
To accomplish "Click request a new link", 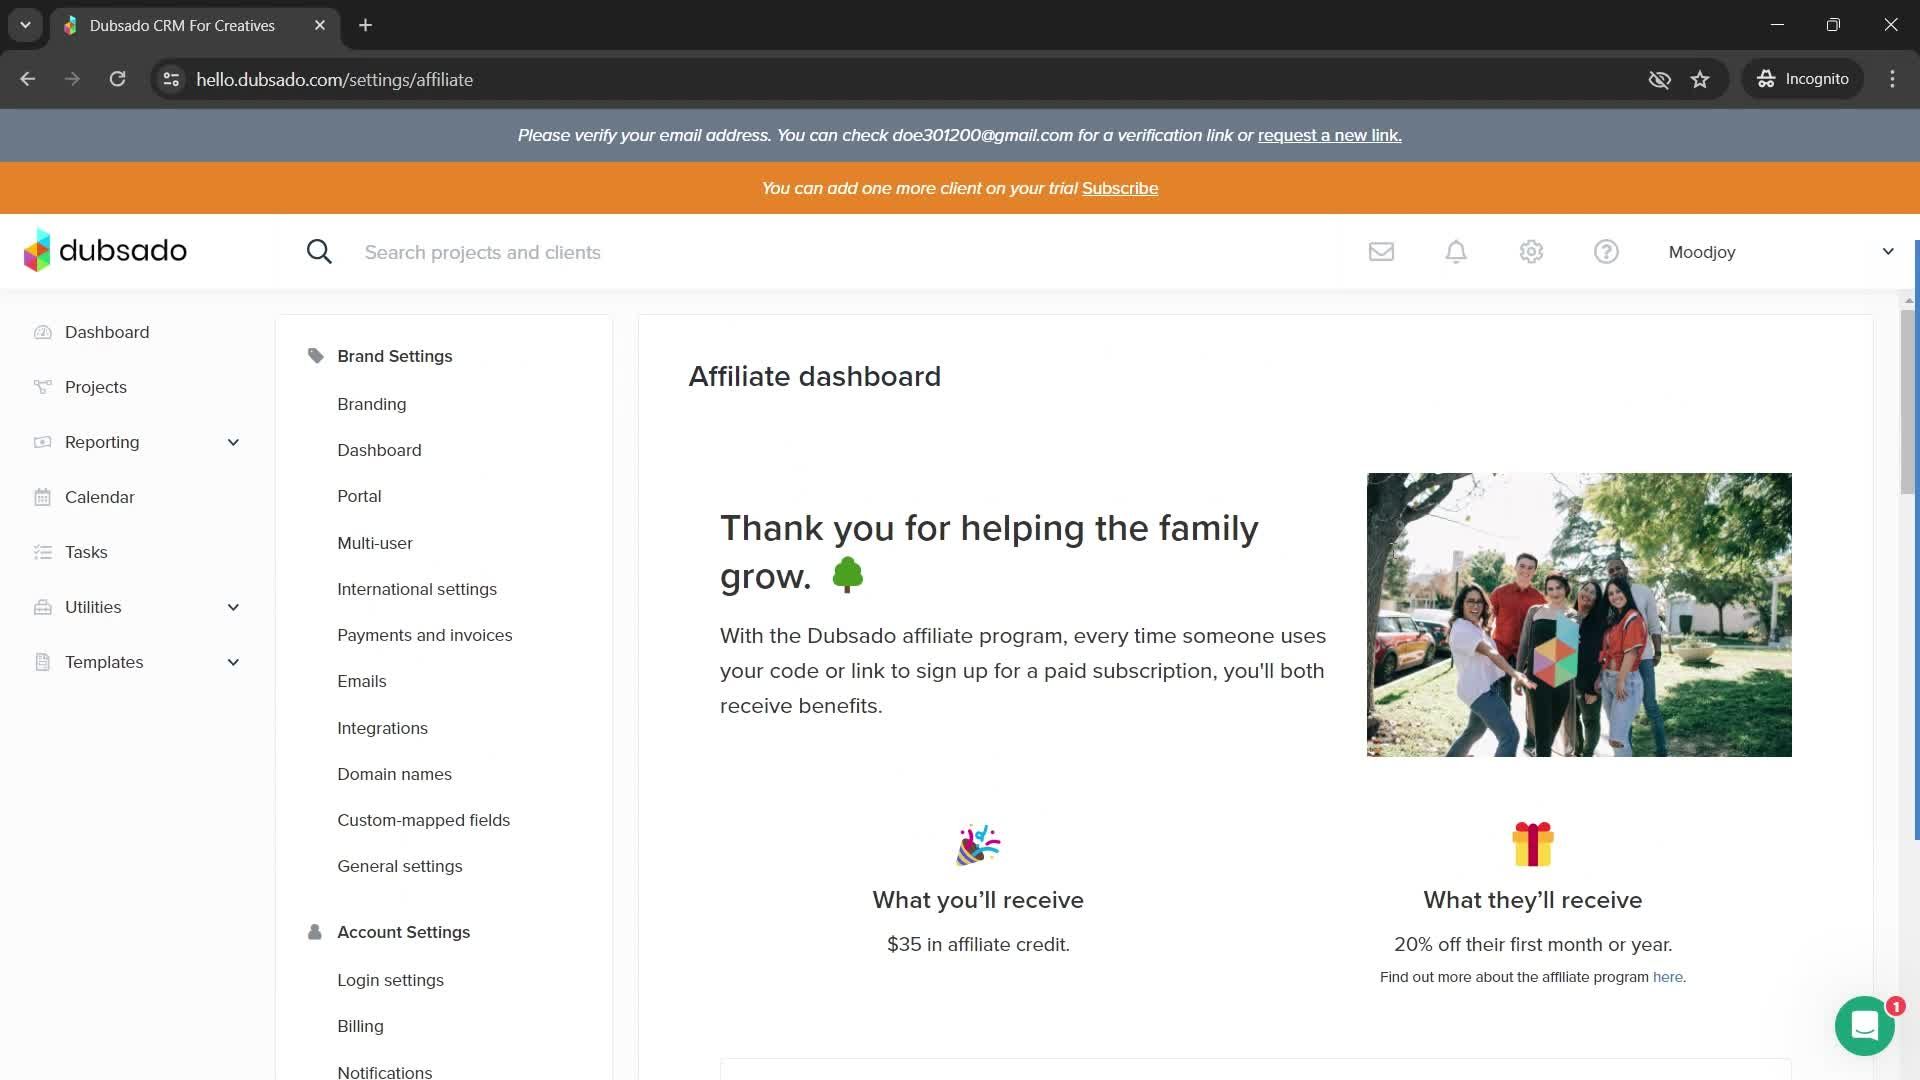I will click(1330, 135).
